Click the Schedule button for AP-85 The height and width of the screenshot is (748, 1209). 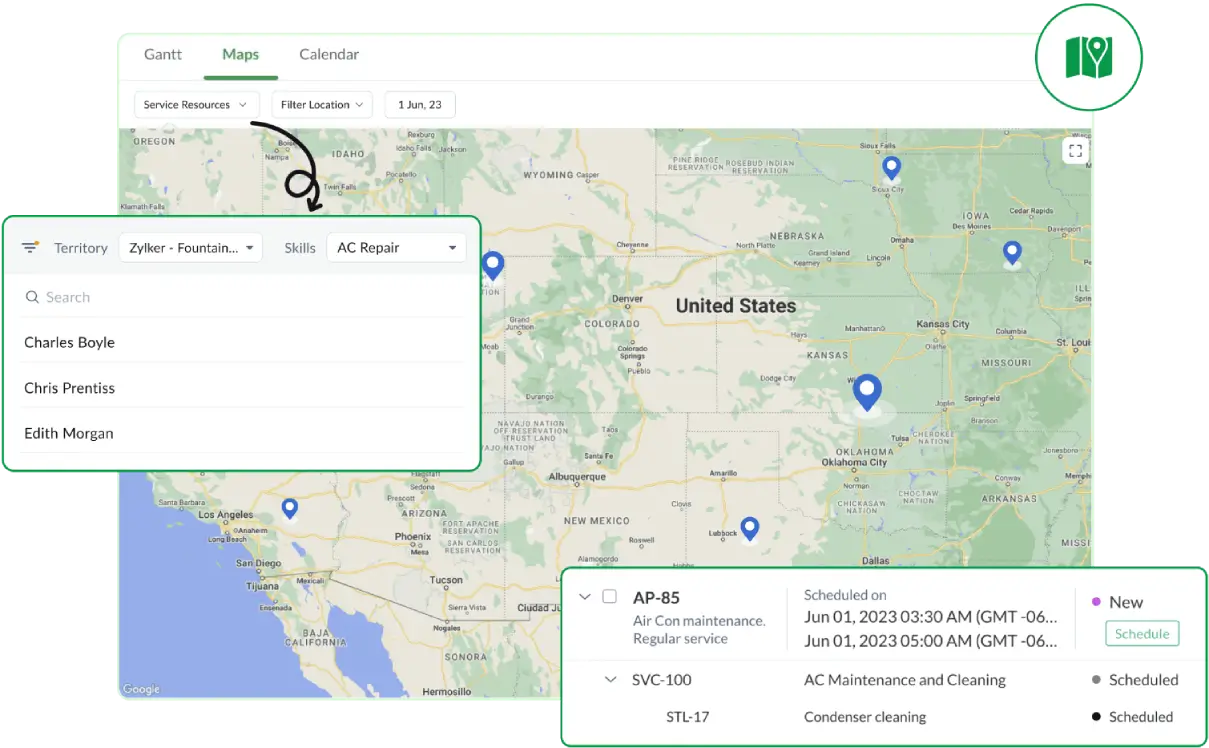pyautogui.click(x=1141, y=634)
